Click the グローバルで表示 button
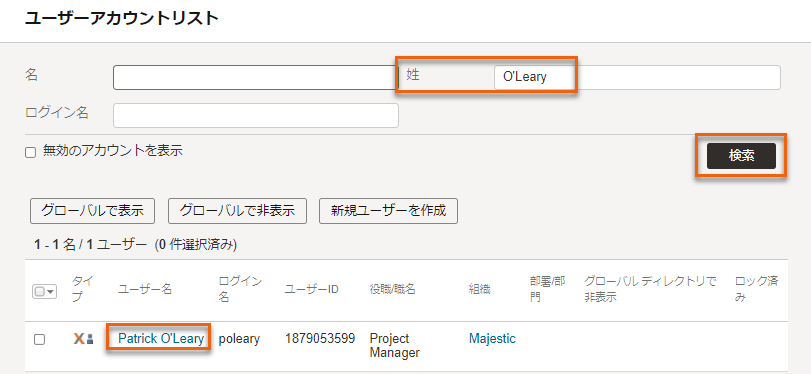811x374 pixels. pos(93,211)
